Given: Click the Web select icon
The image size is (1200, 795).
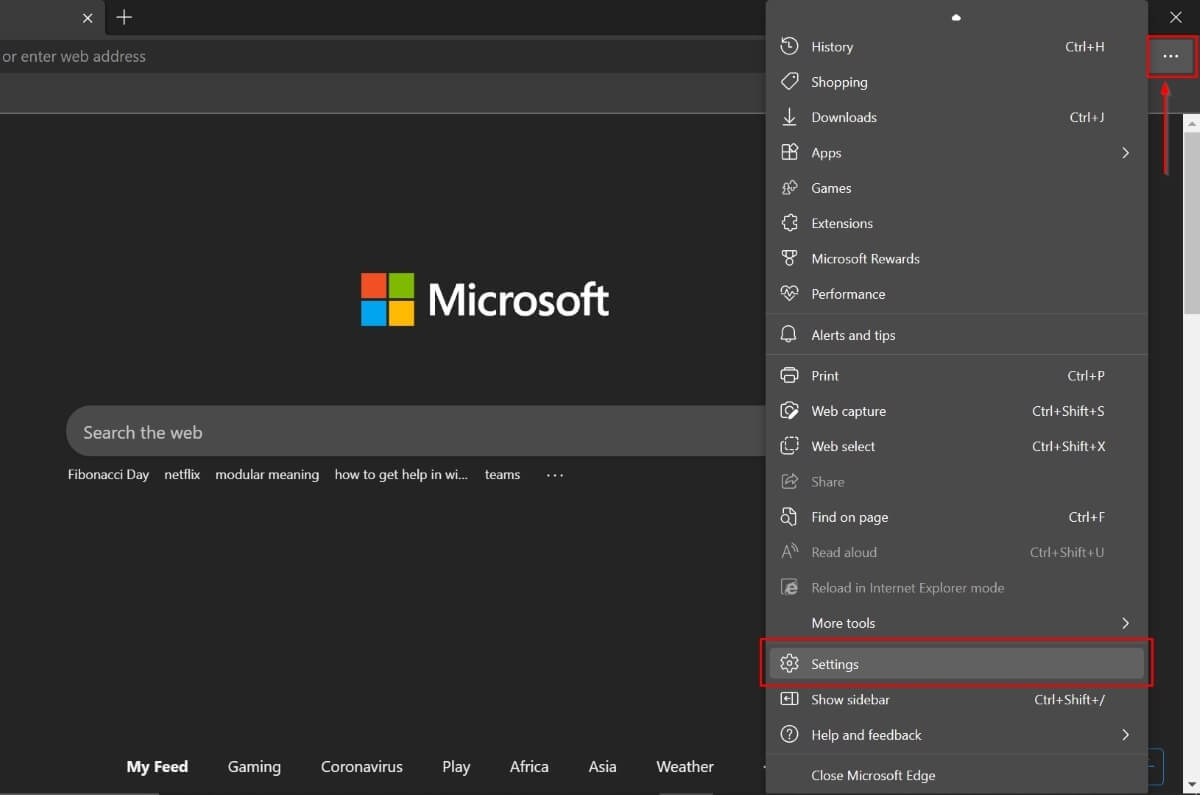Looking at the screenshot, I should [x=789, y=446].
